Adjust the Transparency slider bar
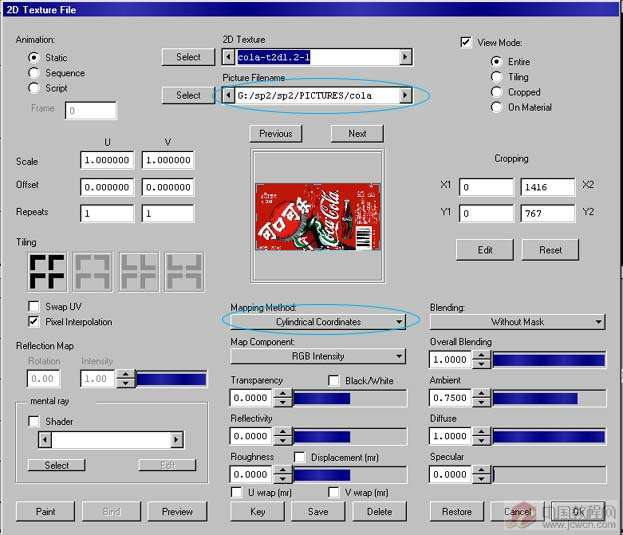This screenshot has height=535, width=623. 350,398
